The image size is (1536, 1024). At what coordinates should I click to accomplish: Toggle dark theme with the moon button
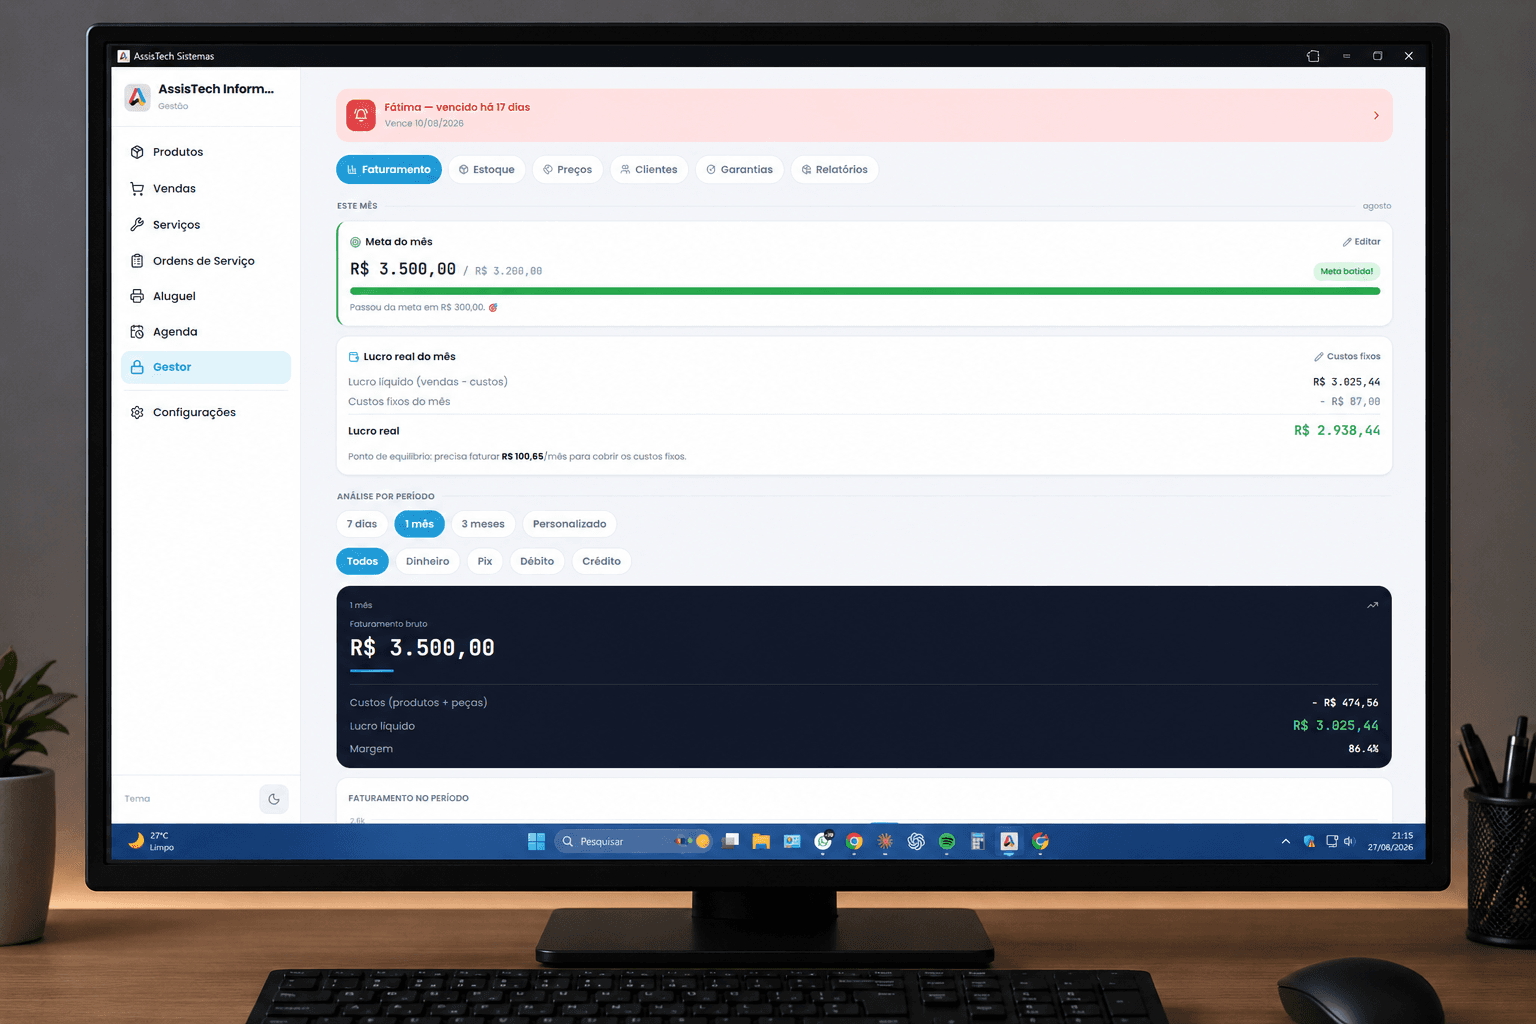pos(274,799)
